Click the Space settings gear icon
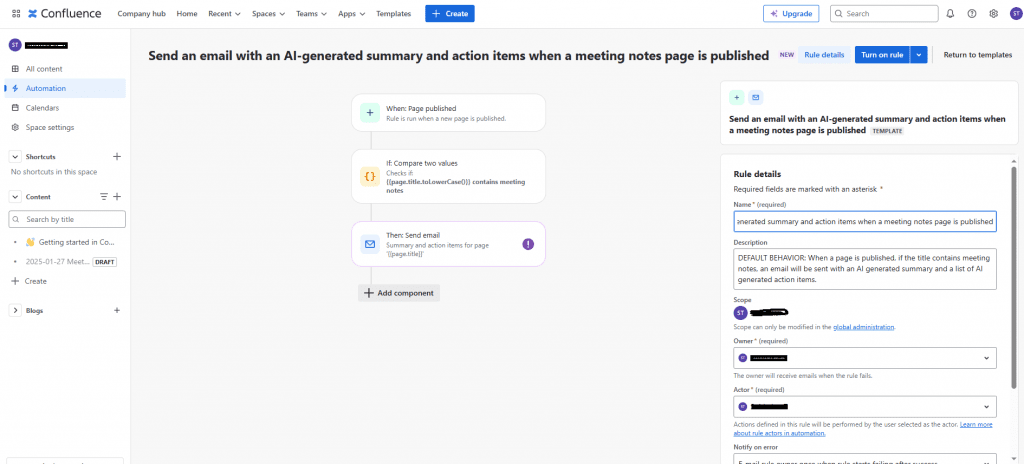The width and height of the screenshot is (1024, 464). (x=15, y=127)
